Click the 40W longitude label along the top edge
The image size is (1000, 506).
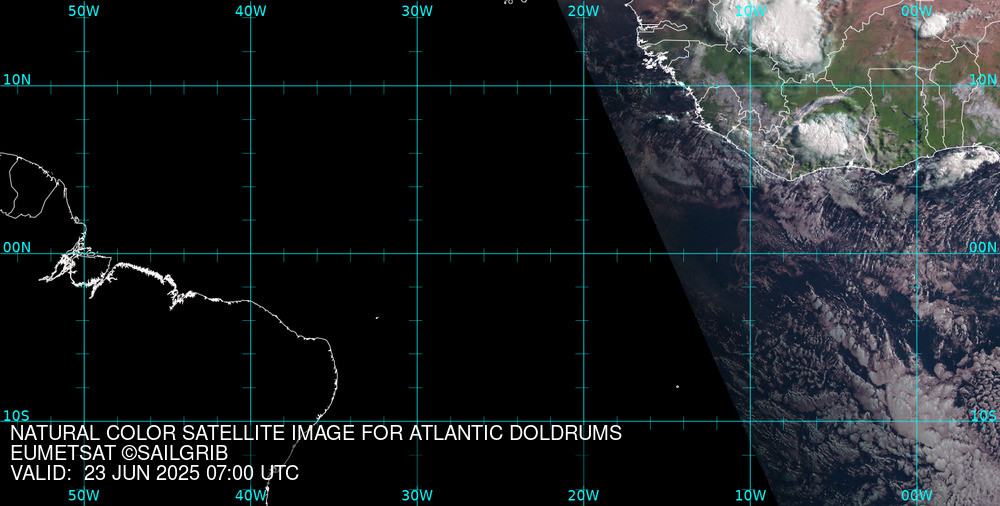[251, 11]
